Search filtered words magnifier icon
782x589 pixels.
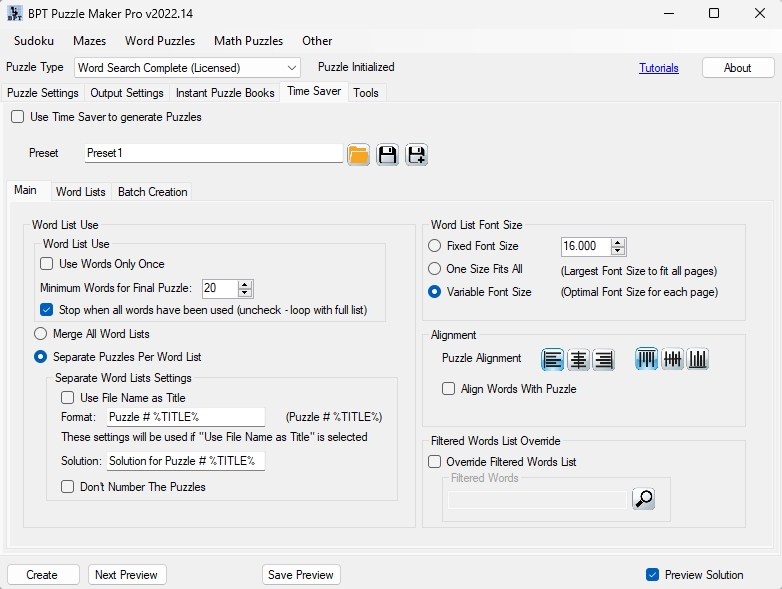(643, 499)
